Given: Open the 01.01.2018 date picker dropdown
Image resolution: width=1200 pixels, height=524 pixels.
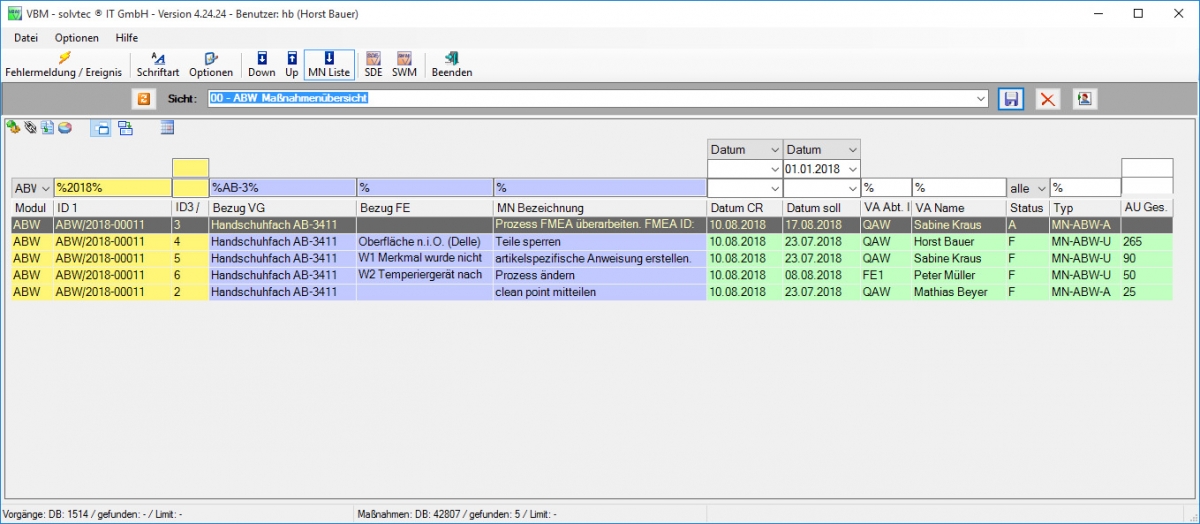Looking at the screenshot, I should tap(851, 169).
